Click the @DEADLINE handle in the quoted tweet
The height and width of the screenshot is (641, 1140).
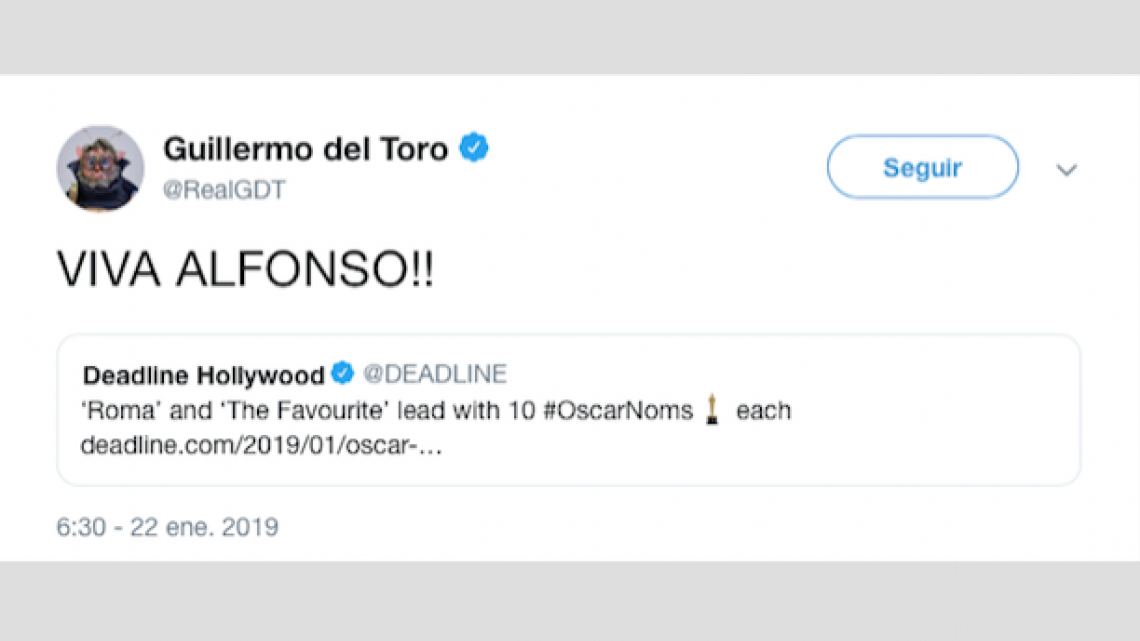[437, 373]
